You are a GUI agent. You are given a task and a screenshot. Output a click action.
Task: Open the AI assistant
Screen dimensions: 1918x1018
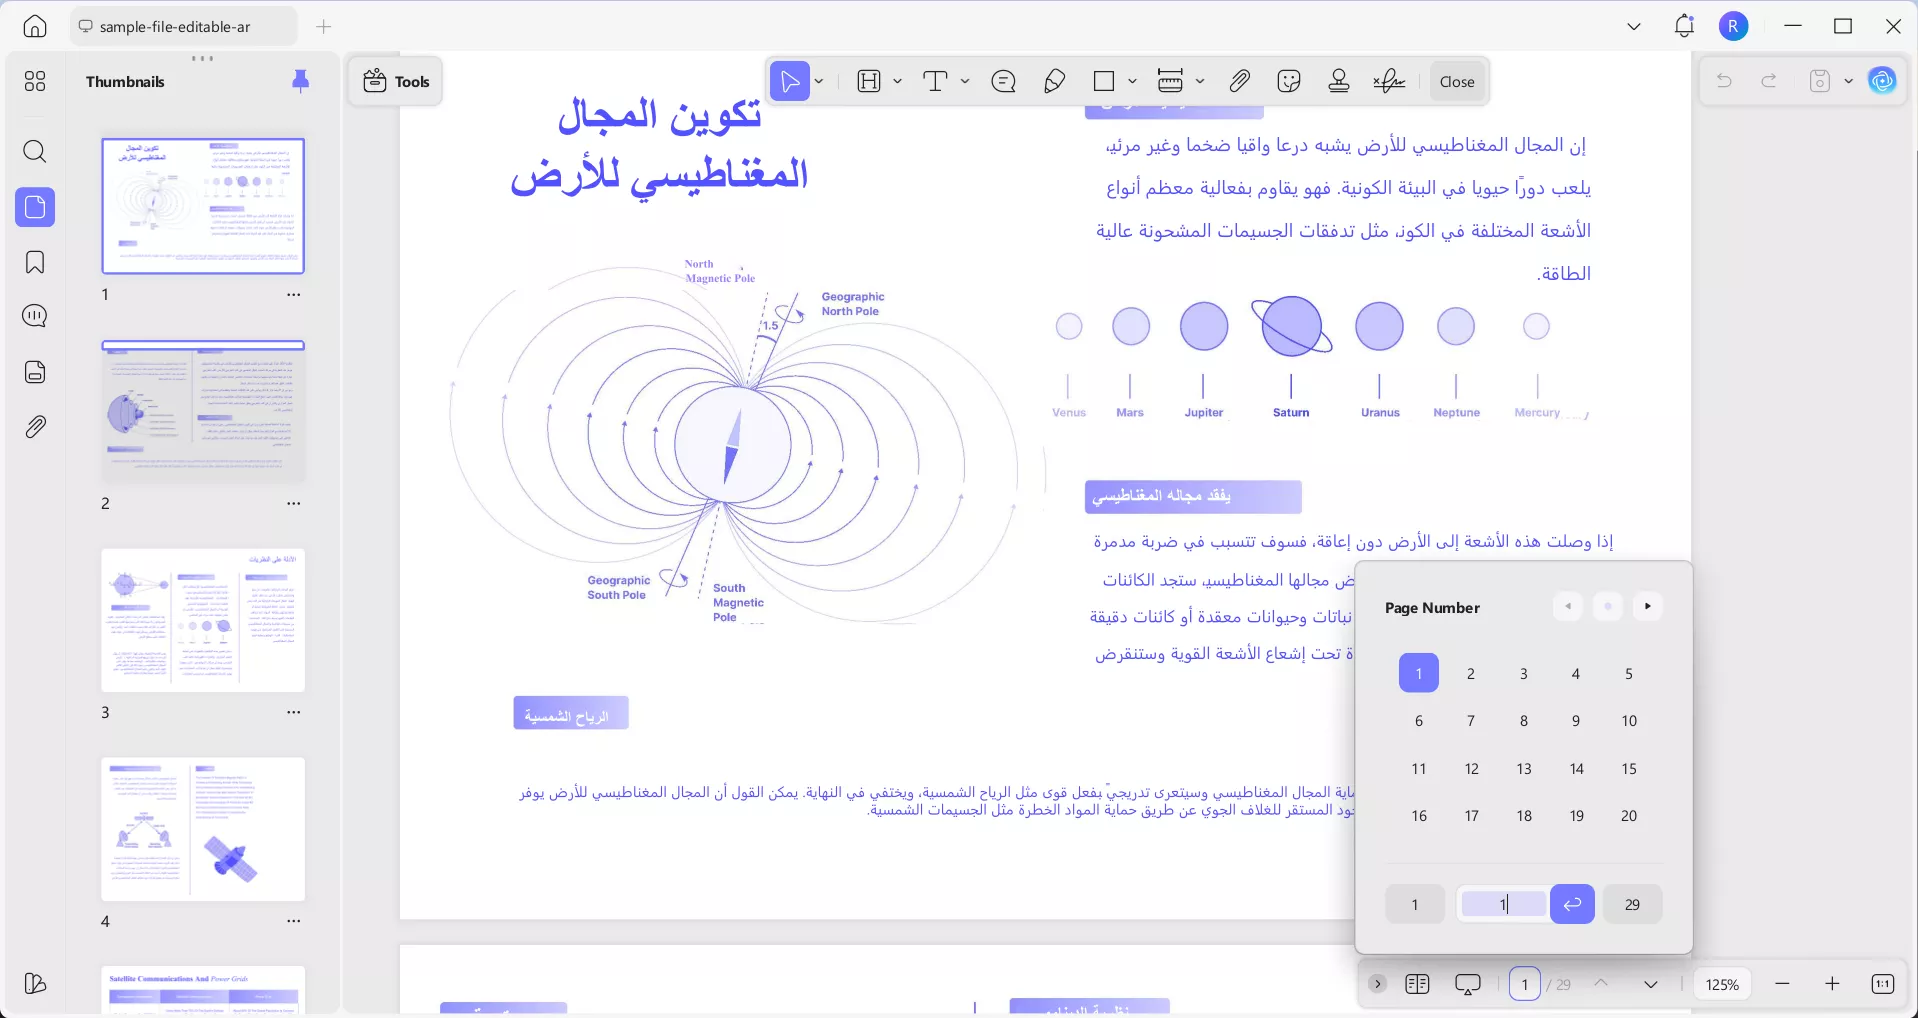1884,81
